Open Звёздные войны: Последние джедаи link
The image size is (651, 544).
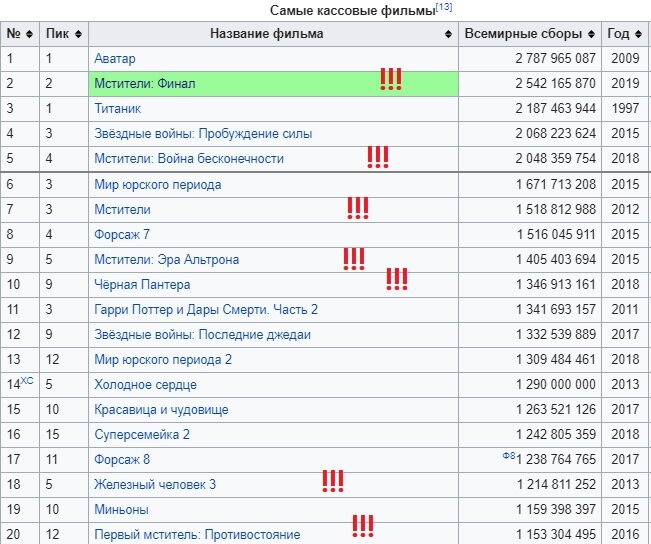click(202, 334)
